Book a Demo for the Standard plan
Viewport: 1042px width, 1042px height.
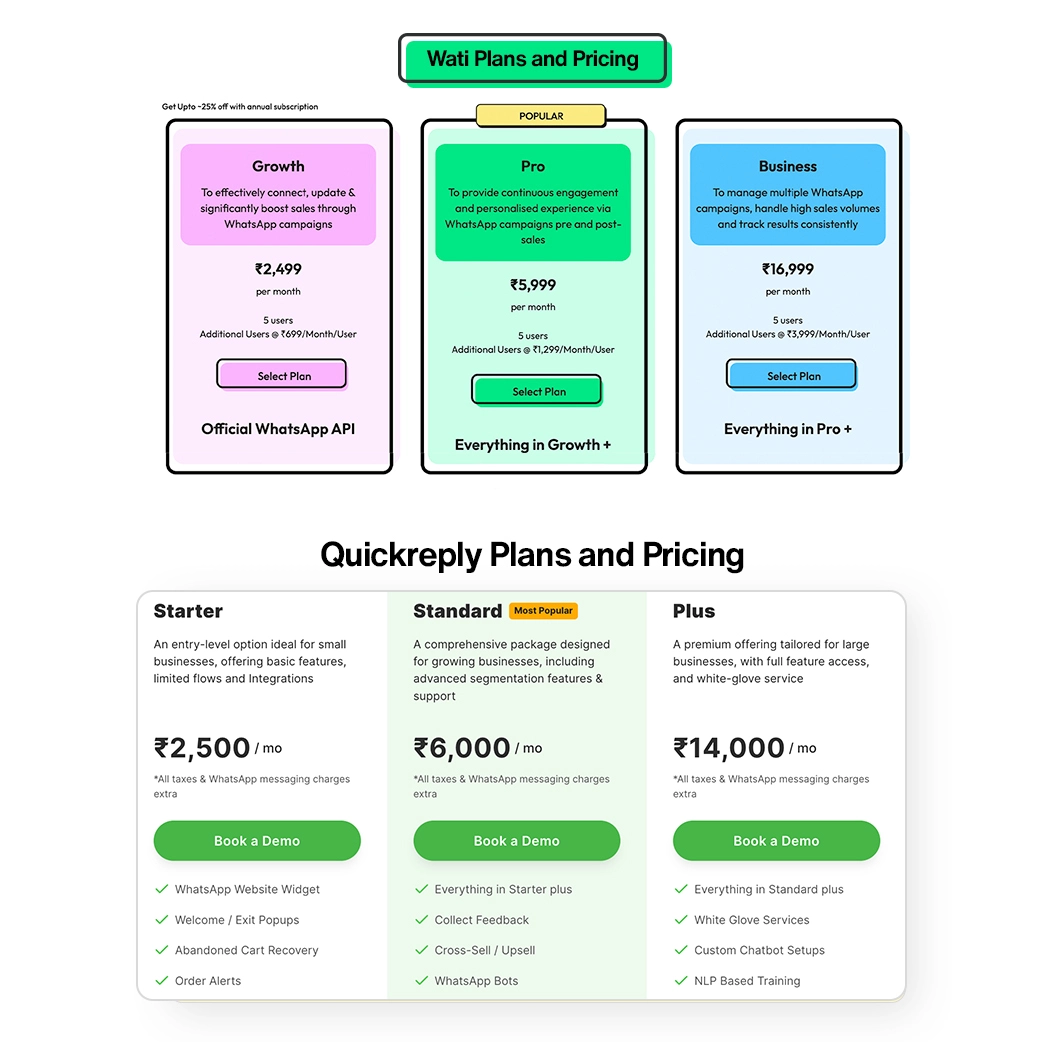click(x=516, y=841)
